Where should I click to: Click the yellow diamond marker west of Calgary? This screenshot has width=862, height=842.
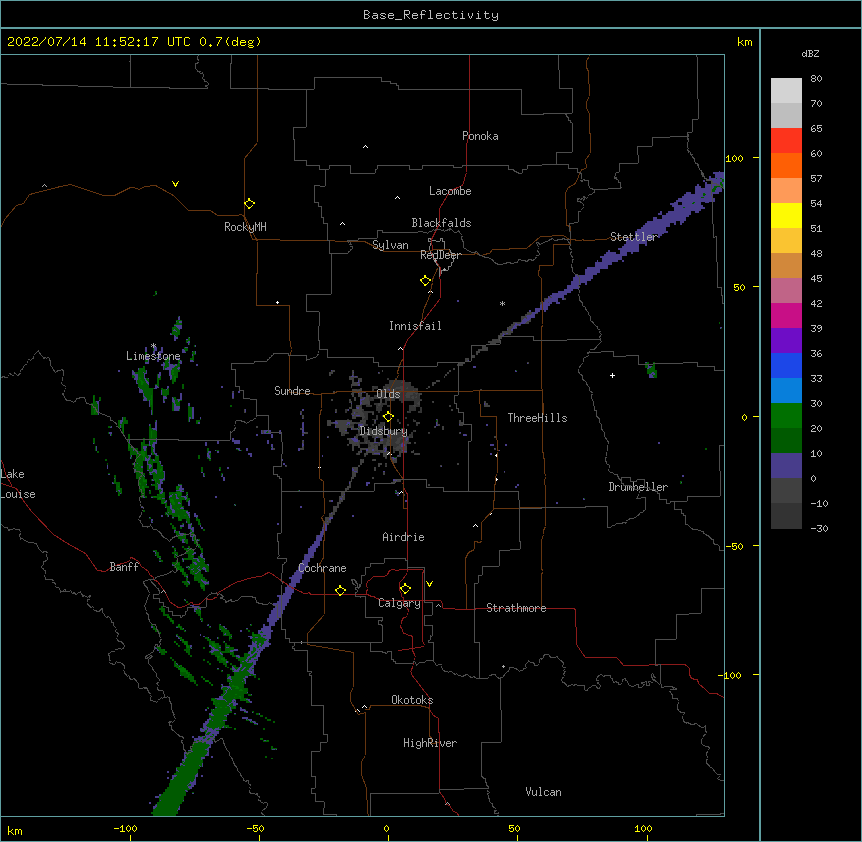pyautogui.click(x=340, y=590)
